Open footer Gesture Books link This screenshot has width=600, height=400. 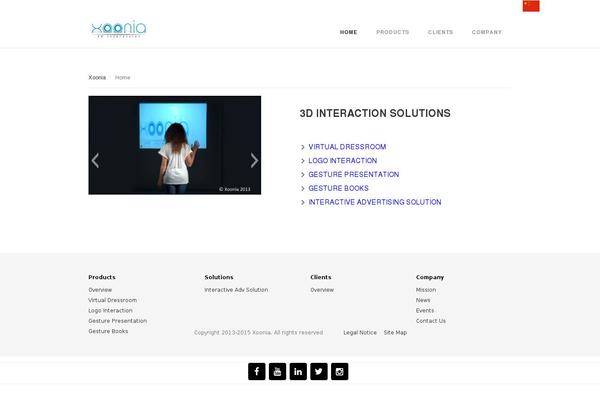click(108, 331)
